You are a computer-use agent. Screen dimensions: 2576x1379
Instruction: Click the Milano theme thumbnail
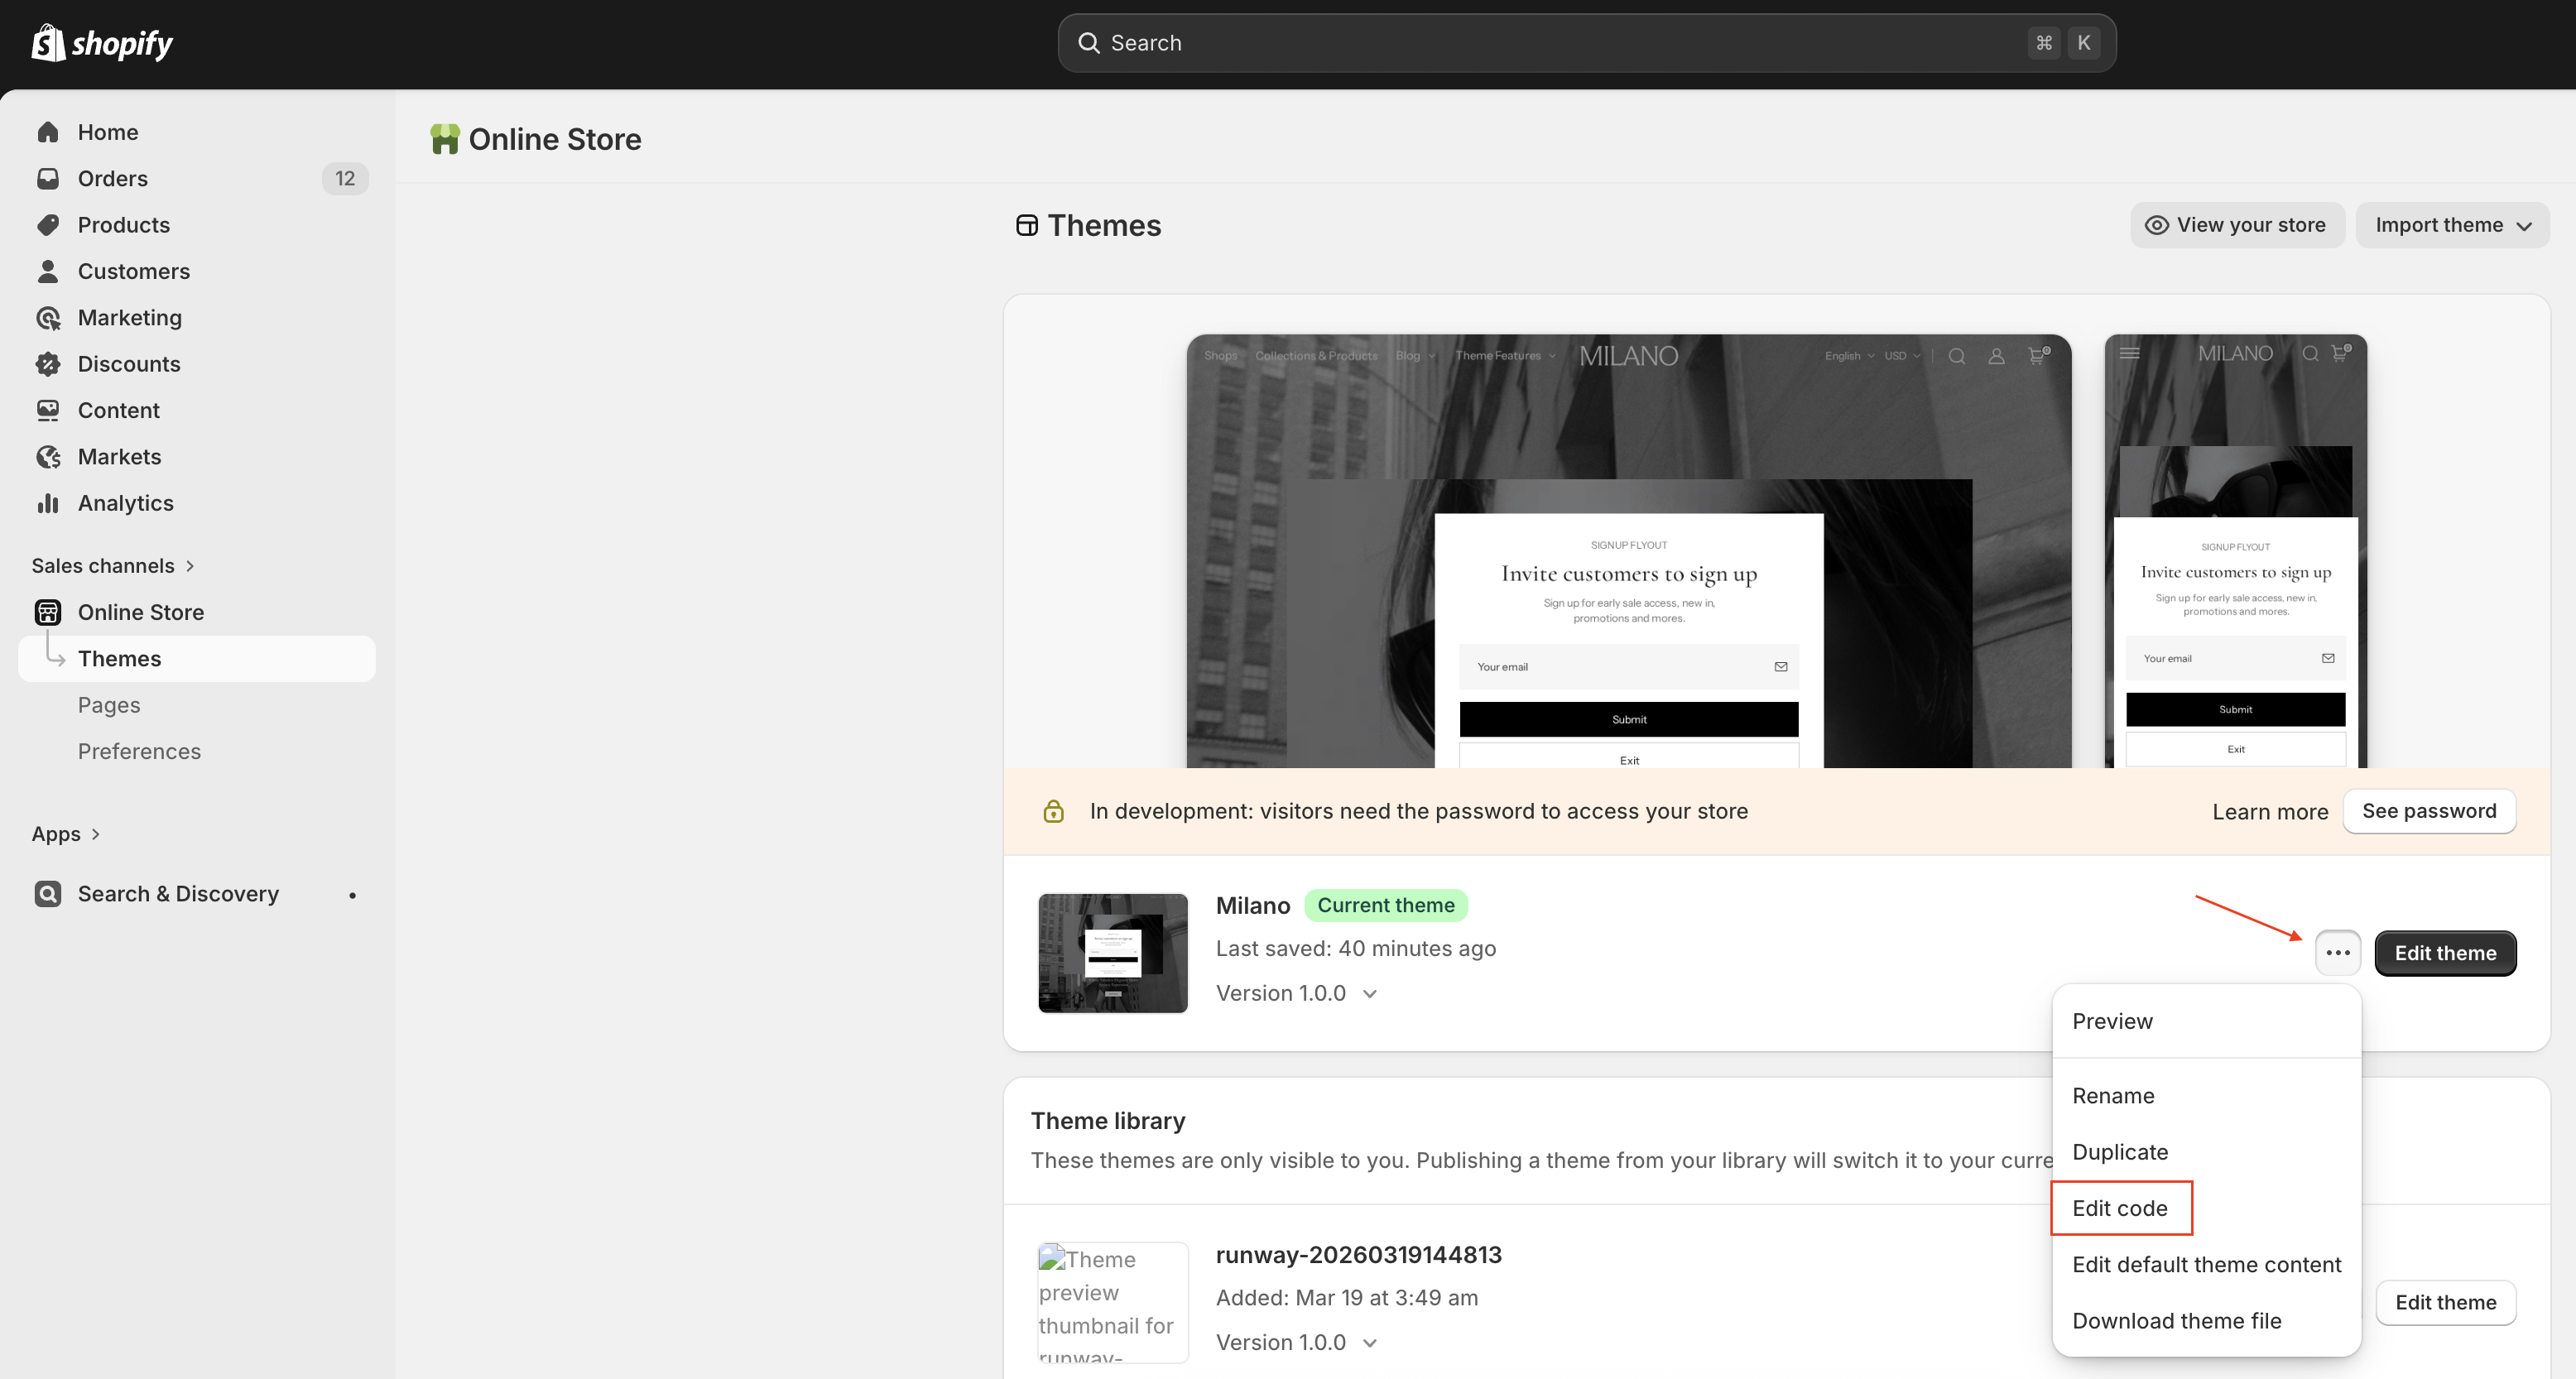tap(1112, 952)
